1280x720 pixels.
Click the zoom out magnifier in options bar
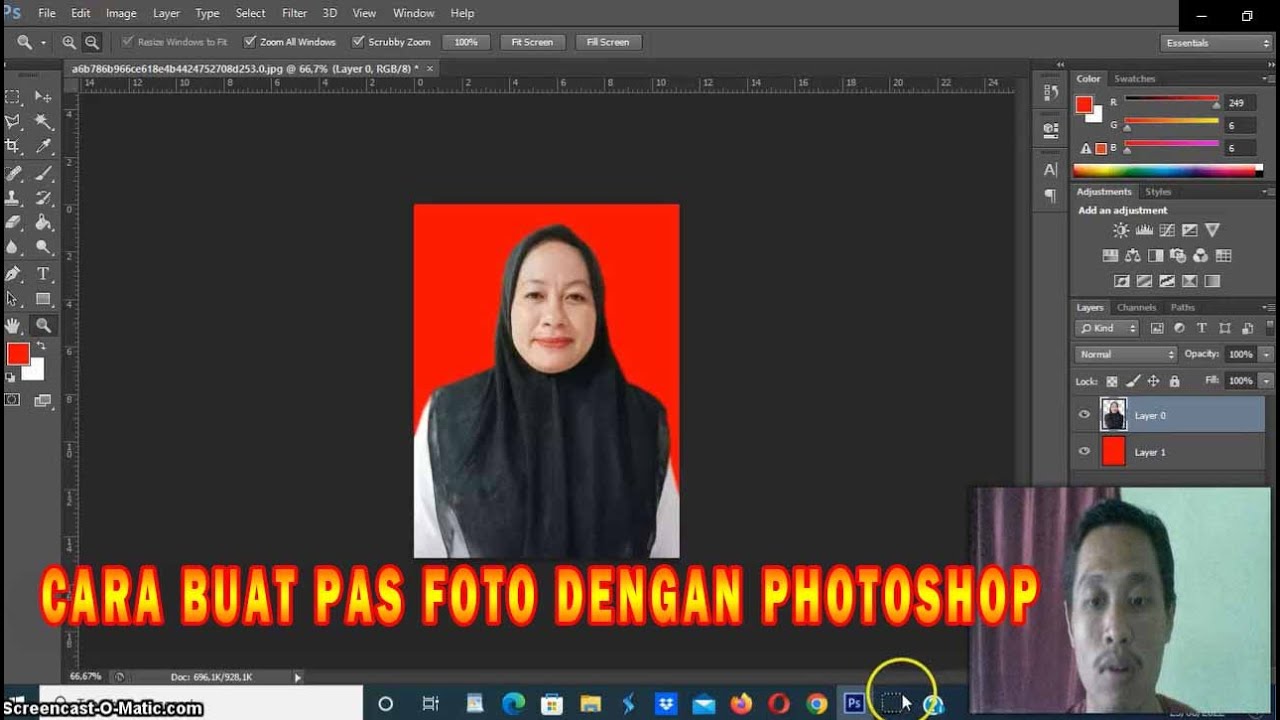point(92,42)
